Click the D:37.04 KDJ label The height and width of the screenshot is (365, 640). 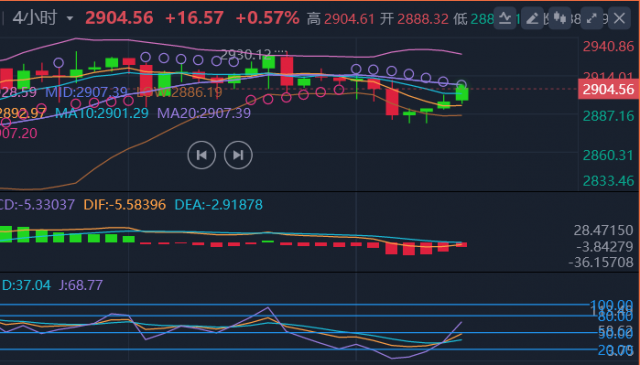point(26,285)
